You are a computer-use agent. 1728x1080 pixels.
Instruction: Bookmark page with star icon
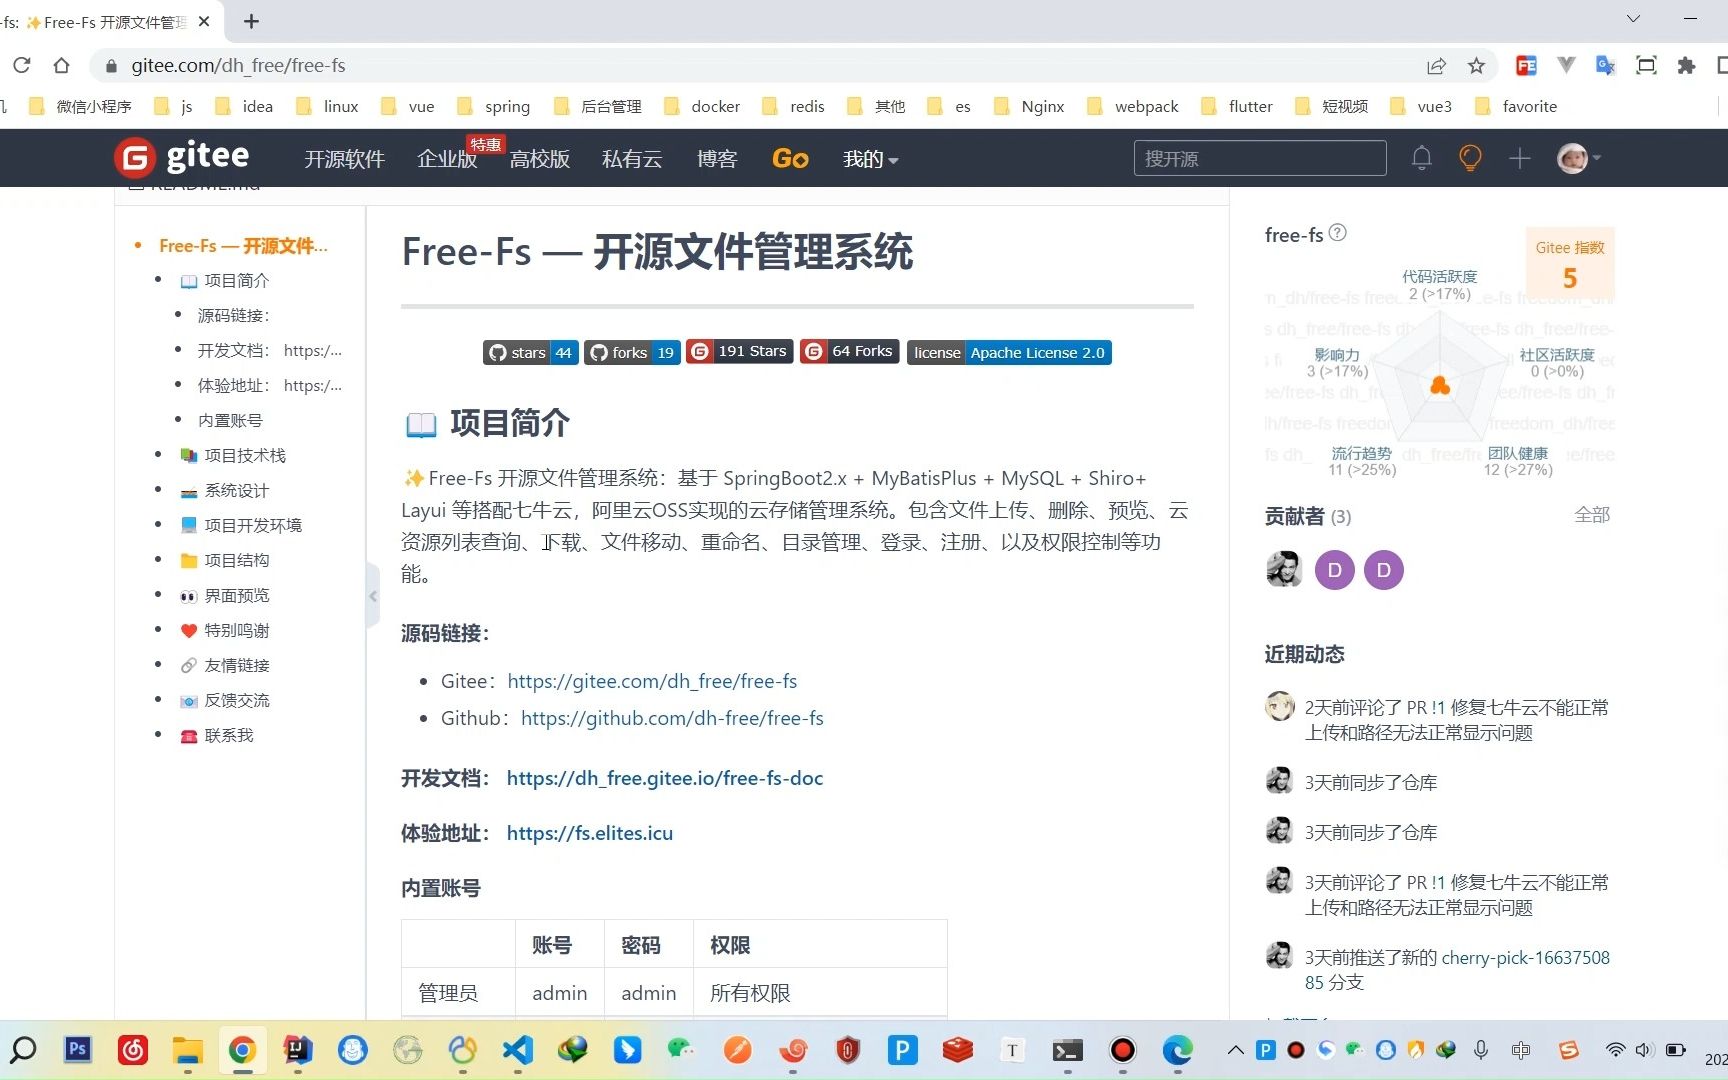click(1476, 66)
